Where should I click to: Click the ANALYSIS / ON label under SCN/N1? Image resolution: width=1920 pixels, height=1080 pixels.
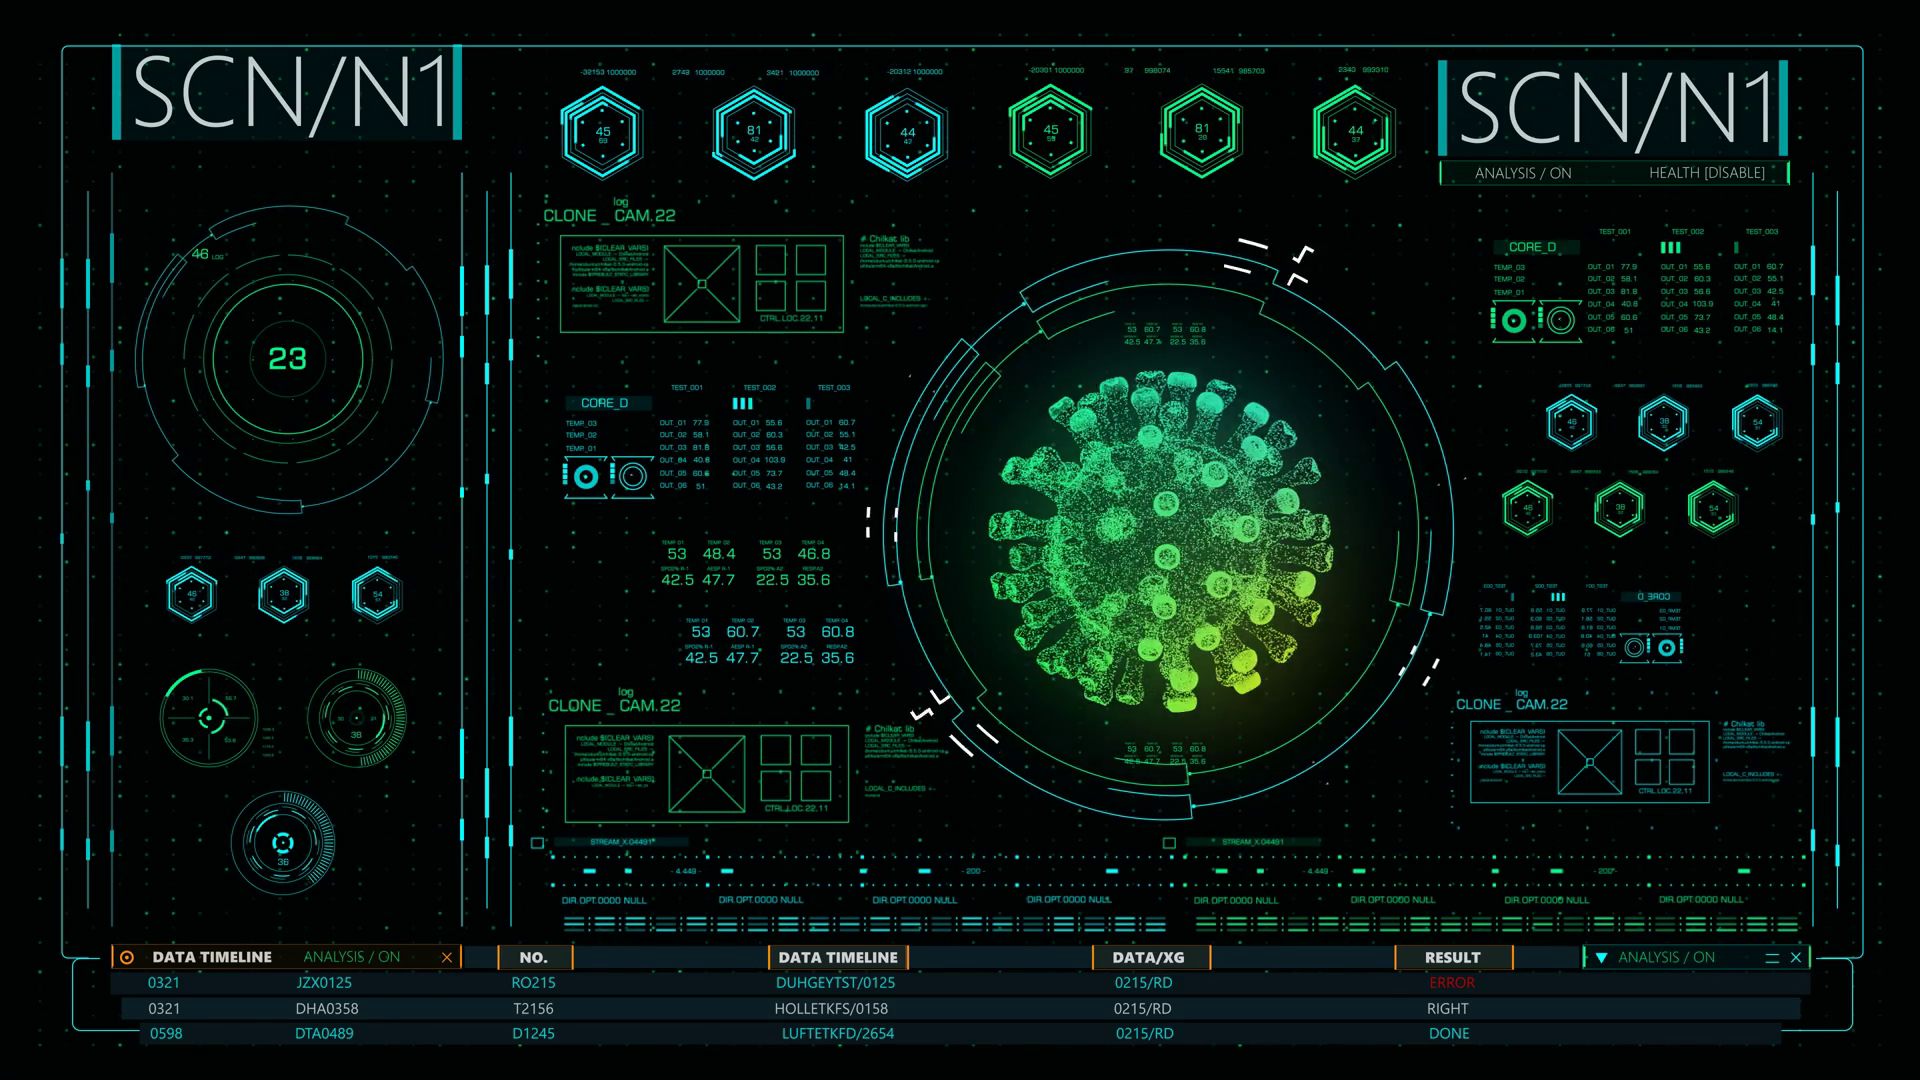click(x=1522, y=173)
